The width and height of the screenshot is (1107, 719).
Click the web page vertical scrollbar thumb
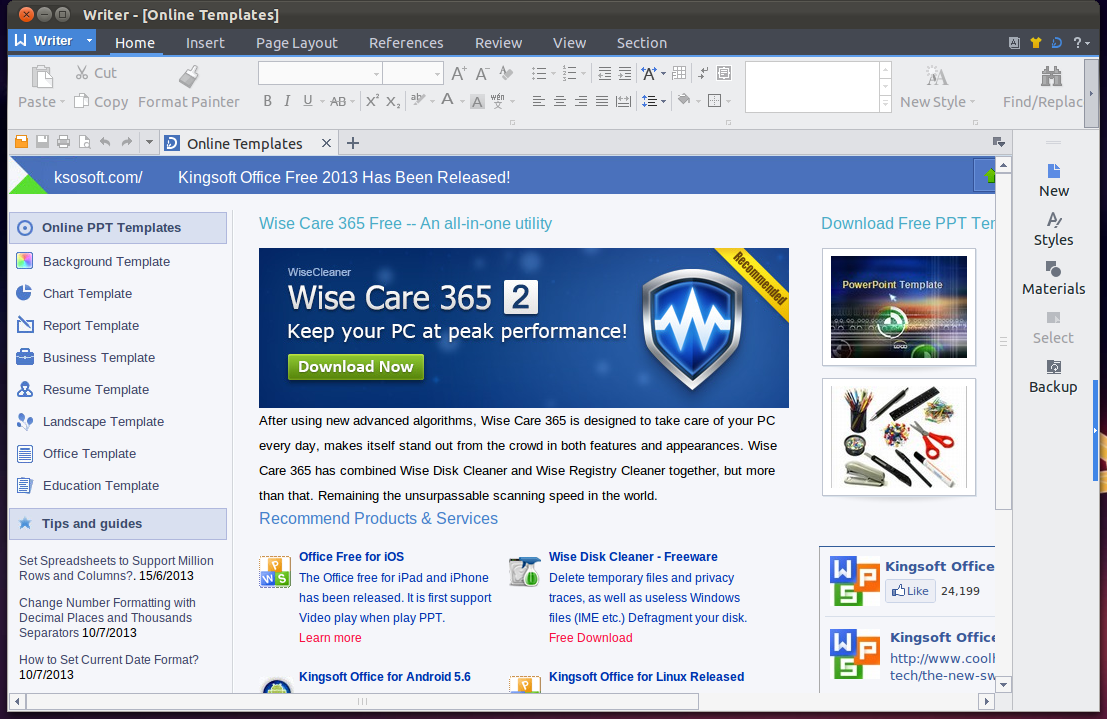(1003, 341)
